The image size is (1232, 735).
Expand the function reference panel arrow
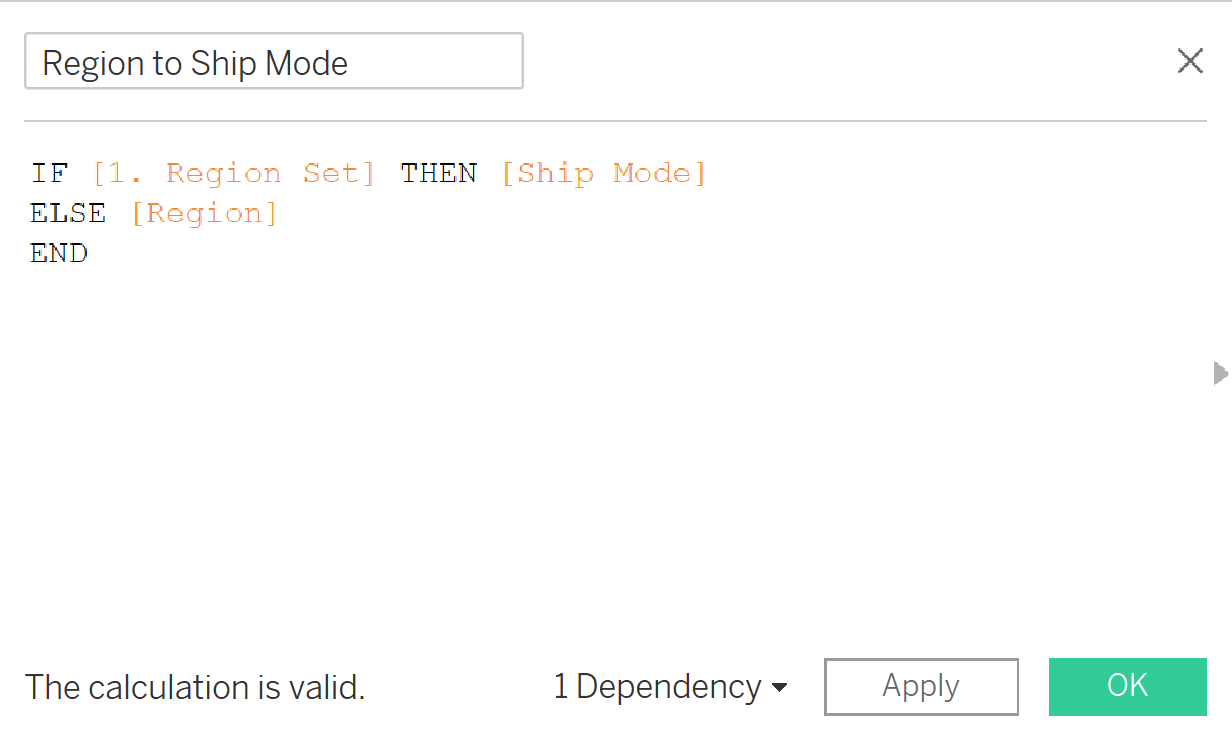[x=1220, y=374]
